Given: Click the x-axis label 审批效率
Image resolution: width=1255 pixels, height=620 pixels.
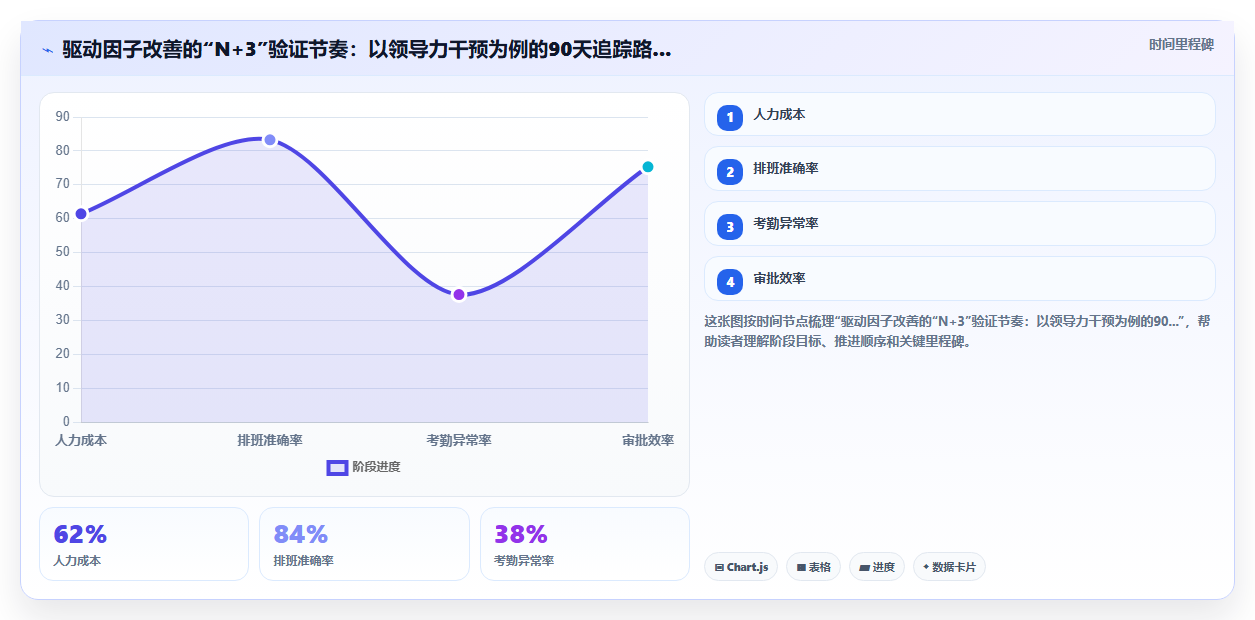Looking at the screenshot, I should [x=648, y=441].
